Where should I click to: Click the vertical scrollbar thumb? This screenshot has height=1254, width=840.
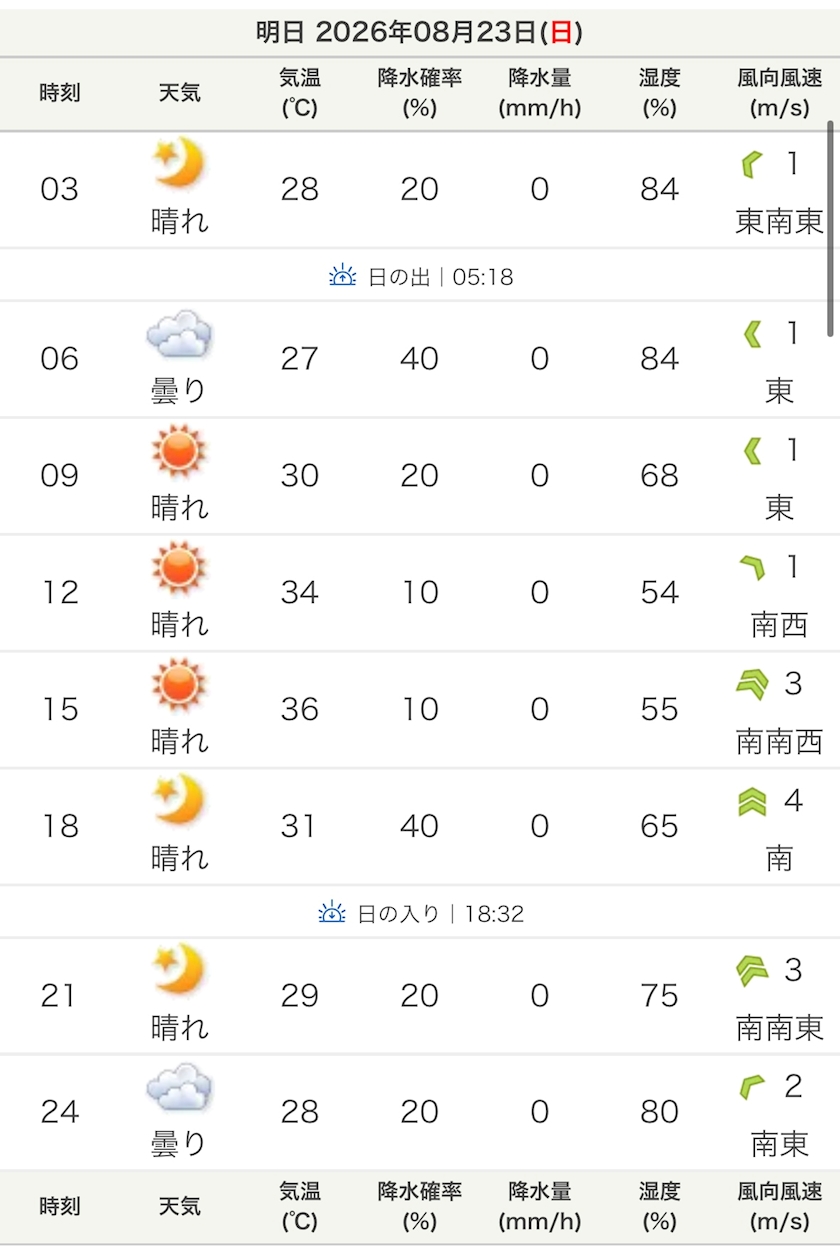(x=830, y=229)
